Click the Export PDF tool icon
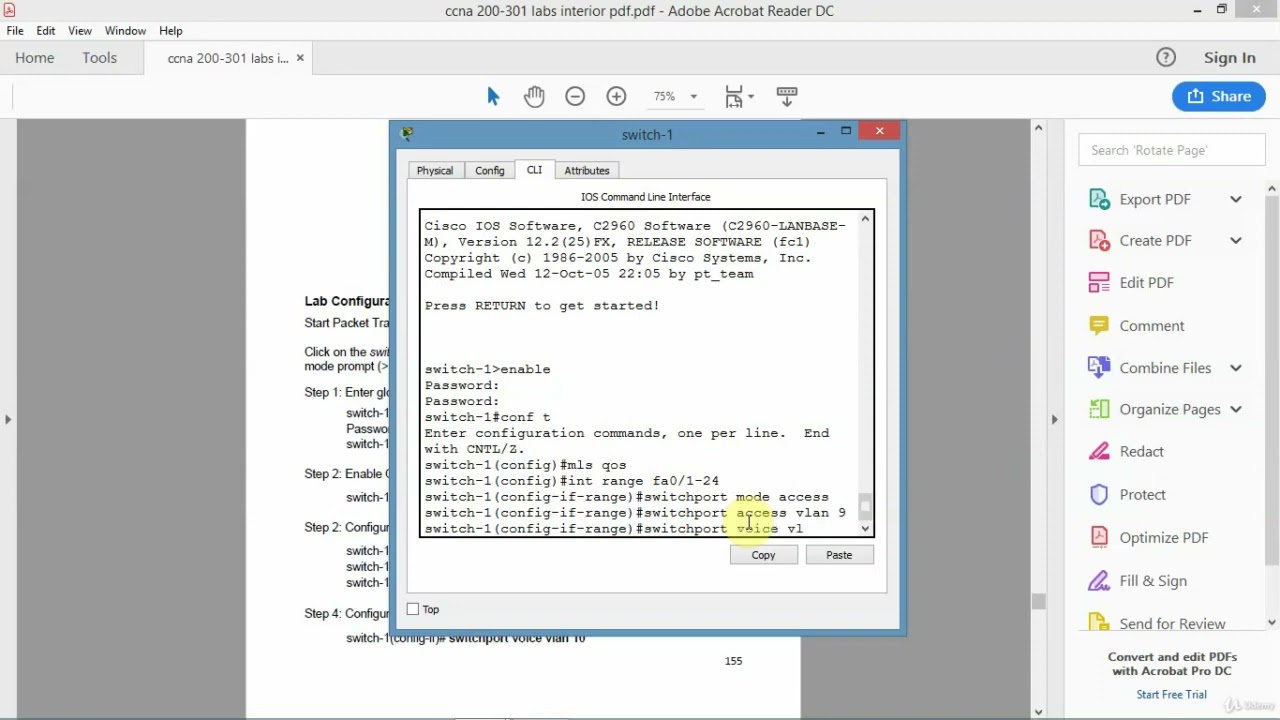This screenshot has height=720, width=1280. (x=1099, y=199)
